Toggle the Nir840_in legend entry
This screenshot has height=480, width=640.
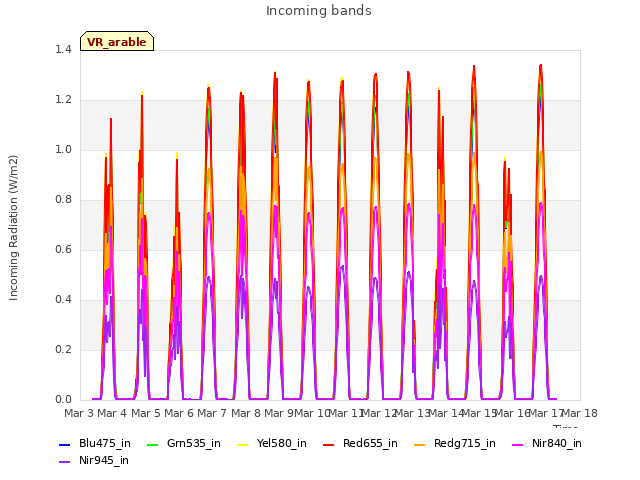[547, 443]
